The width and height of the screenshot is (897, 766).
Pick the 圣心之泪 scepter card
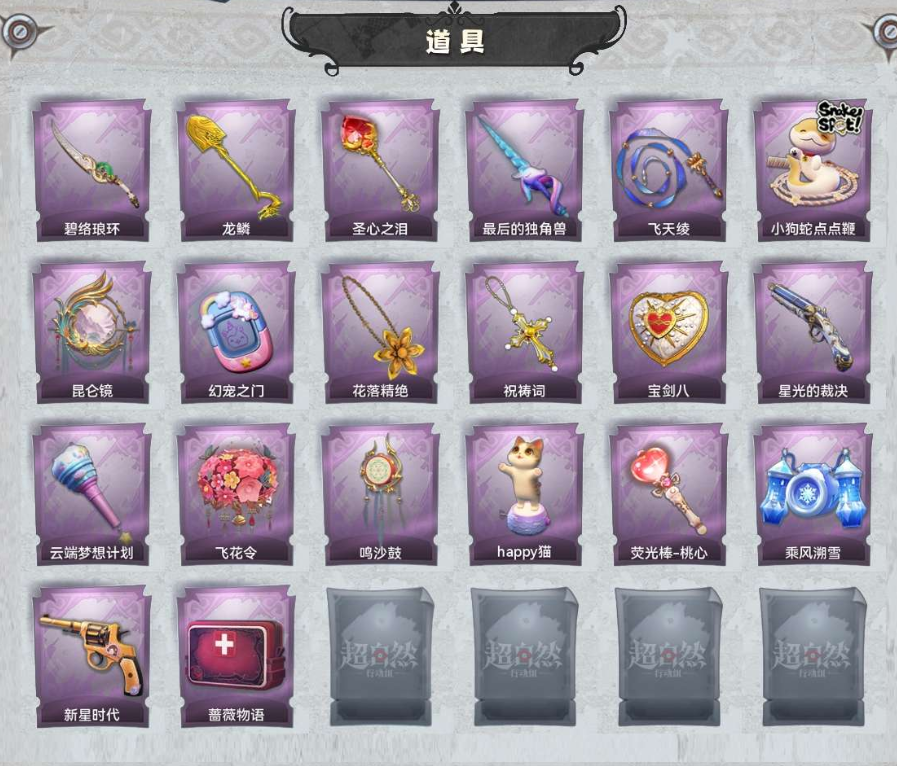380,170
